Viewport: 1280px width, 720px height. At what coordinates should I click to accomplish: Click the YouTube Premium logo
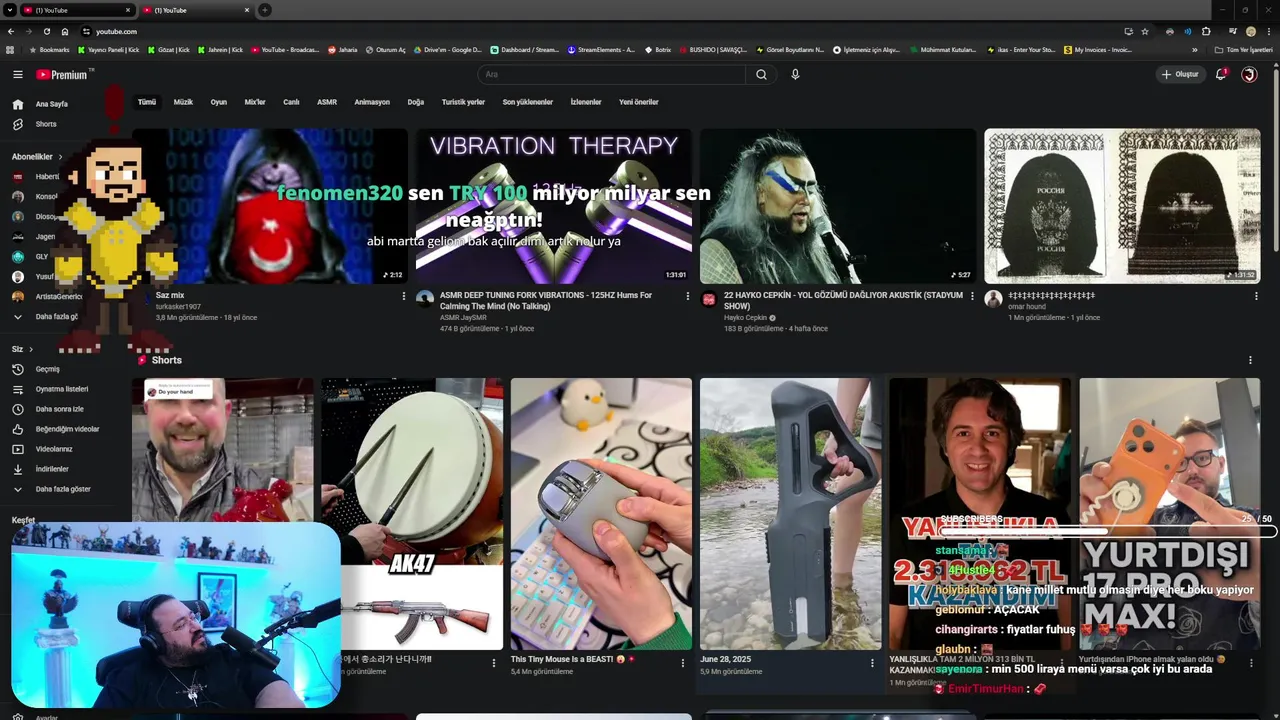click(62, 74)
